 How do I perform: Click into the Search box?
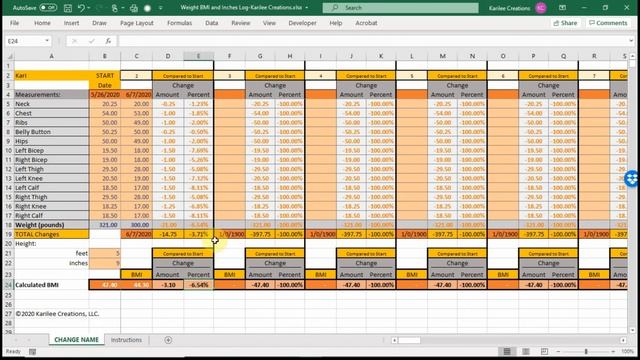(x=400, y=8)
